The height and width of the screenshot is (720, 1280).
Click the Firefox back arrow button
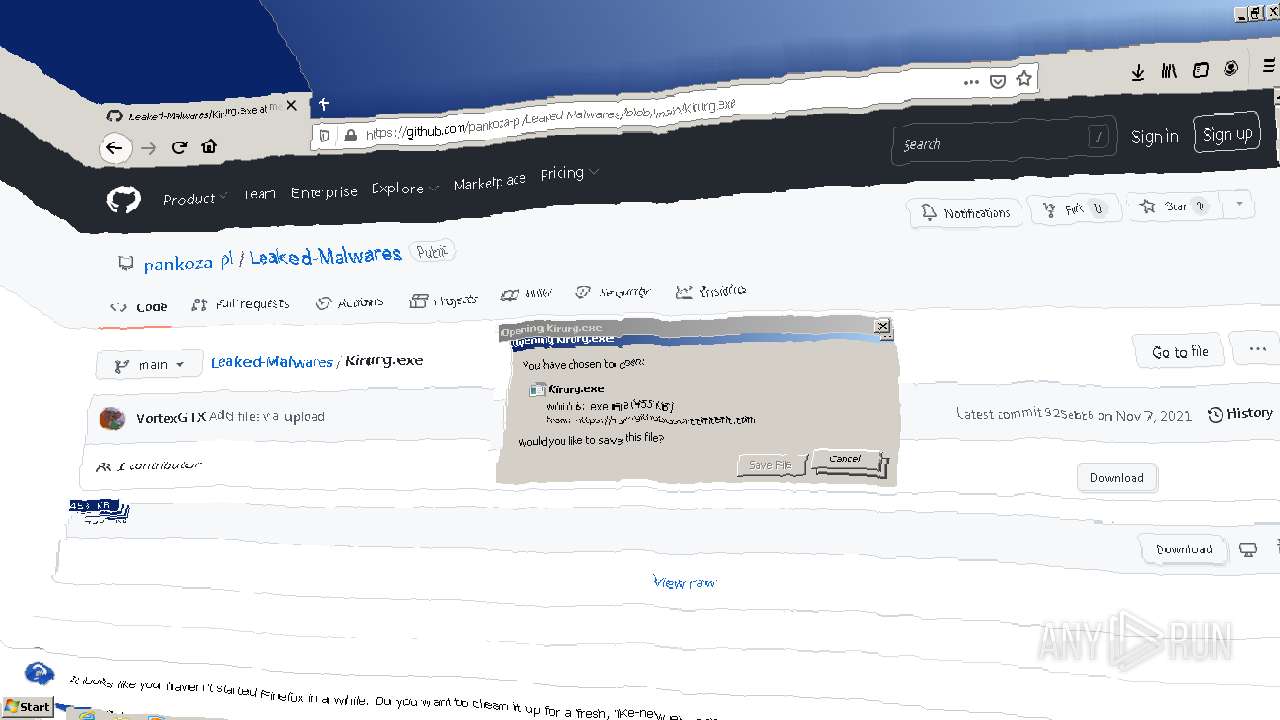[x=115, y=148]
